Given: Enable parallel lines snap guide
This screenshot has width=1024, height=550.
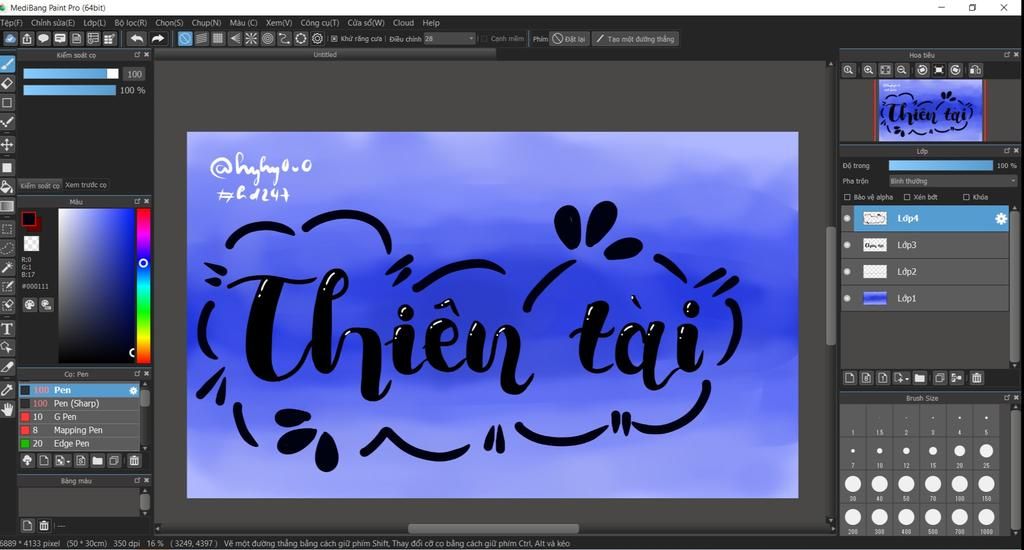Looking at the screenshot, I should click(202, 39).
